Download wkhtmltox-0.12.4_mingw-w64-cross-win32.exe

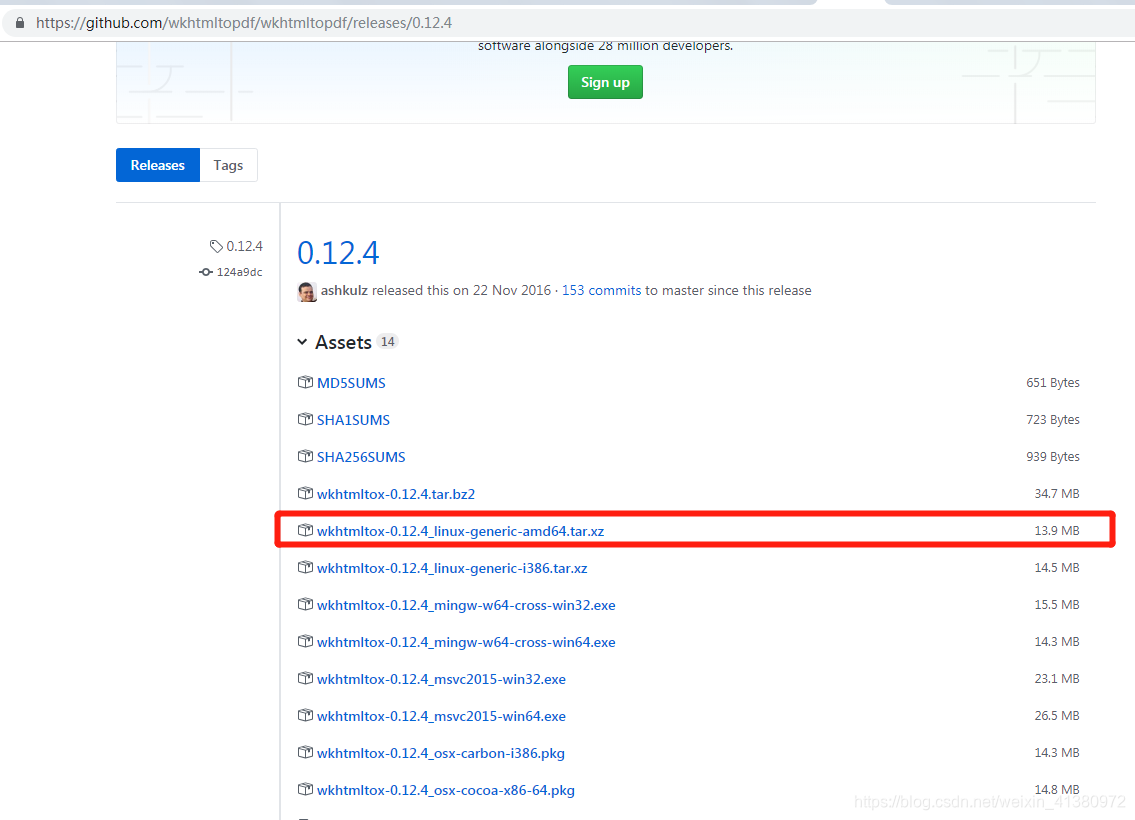coord(466,605)
